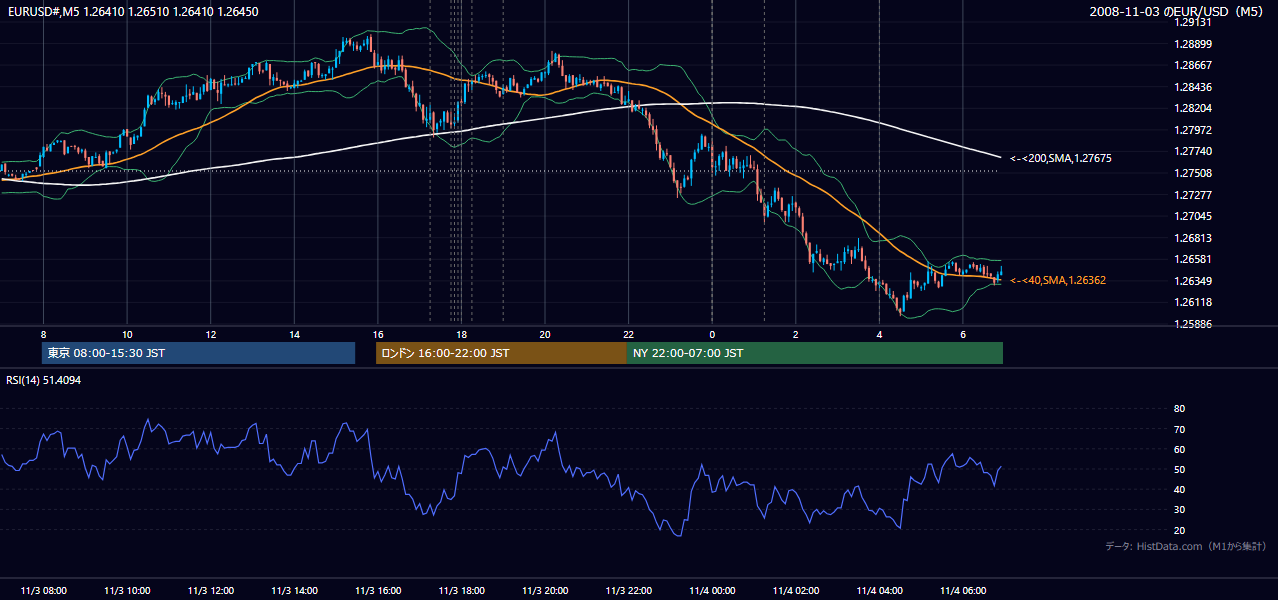Click price axis label 1.26118
Image resolution: width=1278 pixels, height=600 pixels.
click(1192, 302)
